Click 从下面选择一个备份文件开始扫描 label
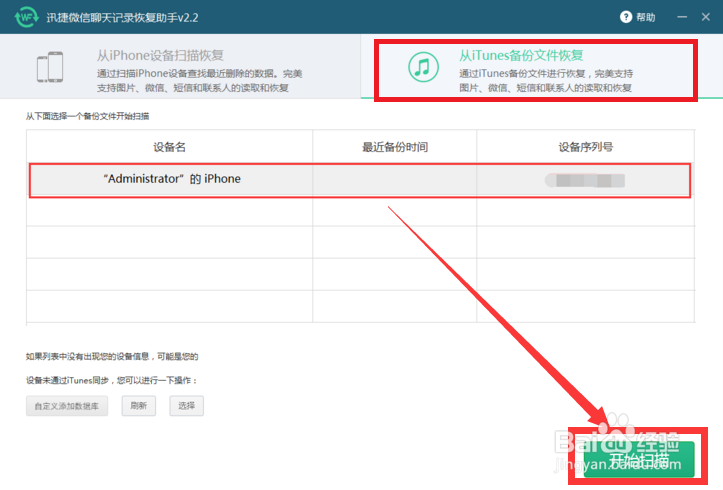 [87, 116]
